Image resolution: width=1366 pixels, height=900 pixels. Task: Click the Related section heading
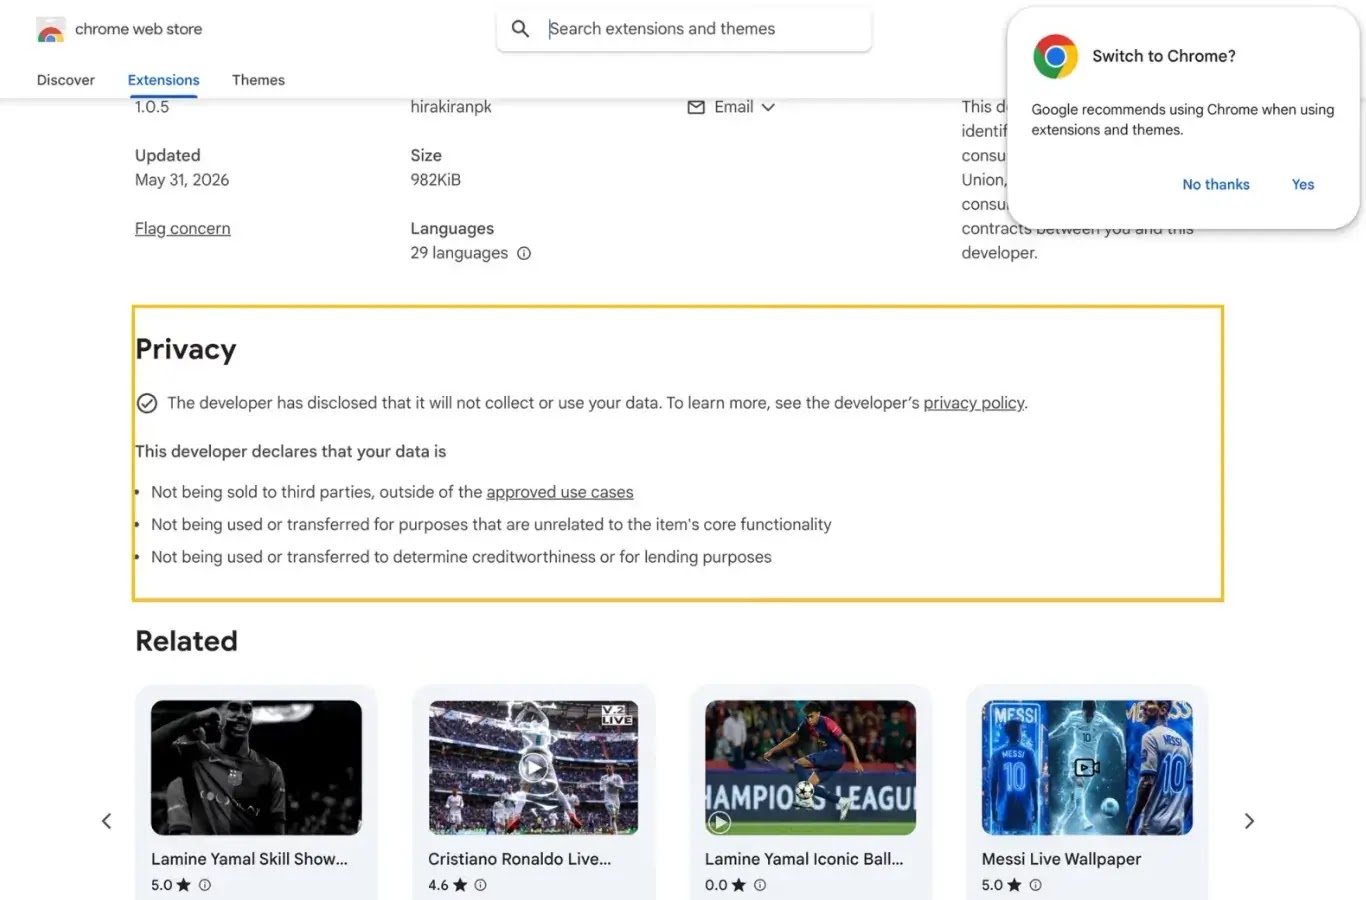click(187, 641)
